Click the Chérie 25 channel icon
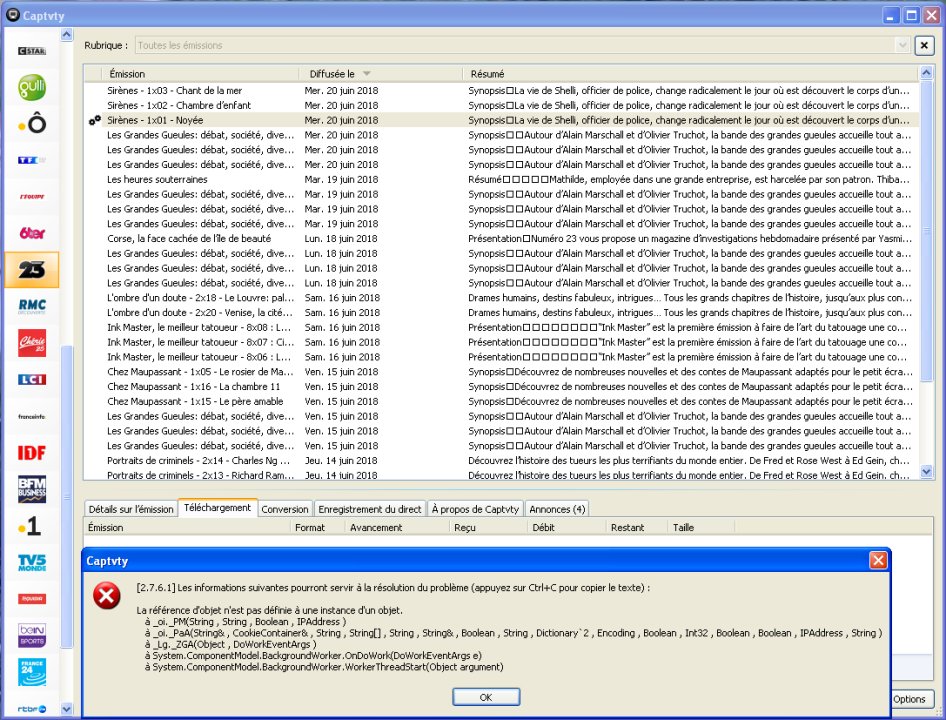This screenshot has height=720, width=946. (x=32, y=342)
